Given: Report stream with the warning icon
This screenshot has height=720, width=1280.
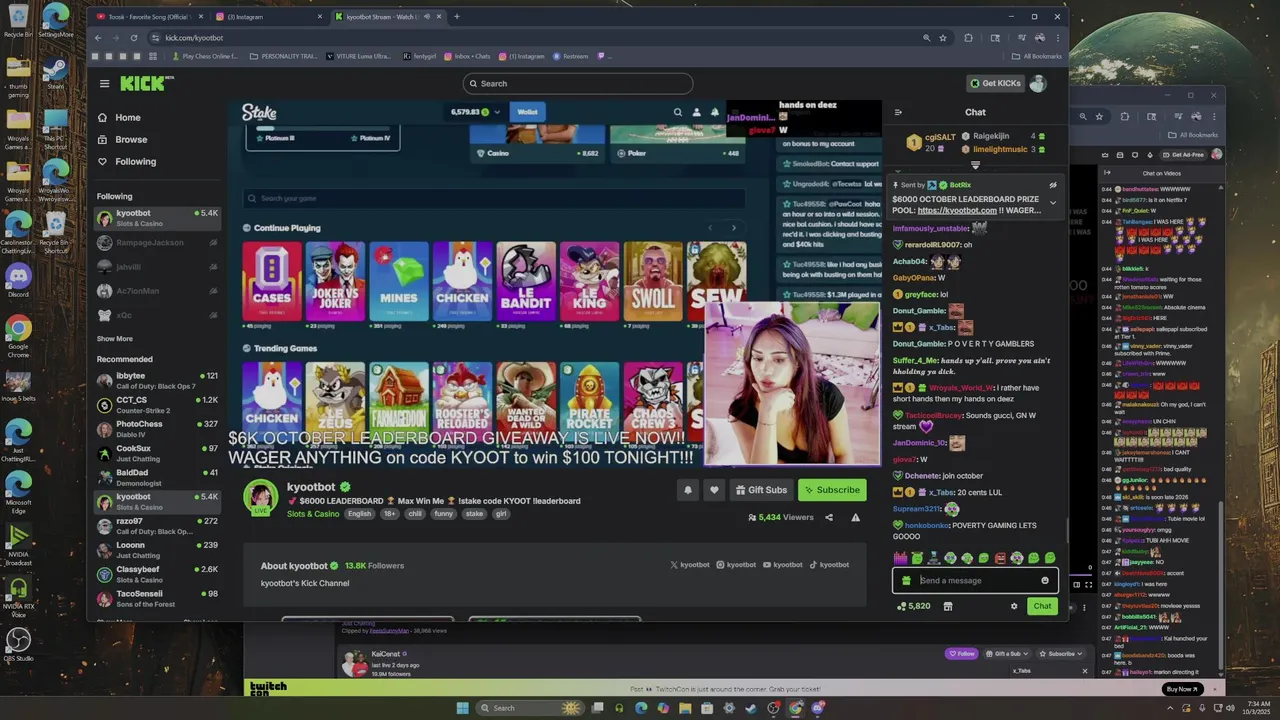Looking at the screenshot, I should pyautogui.click(x=855, y=517).
